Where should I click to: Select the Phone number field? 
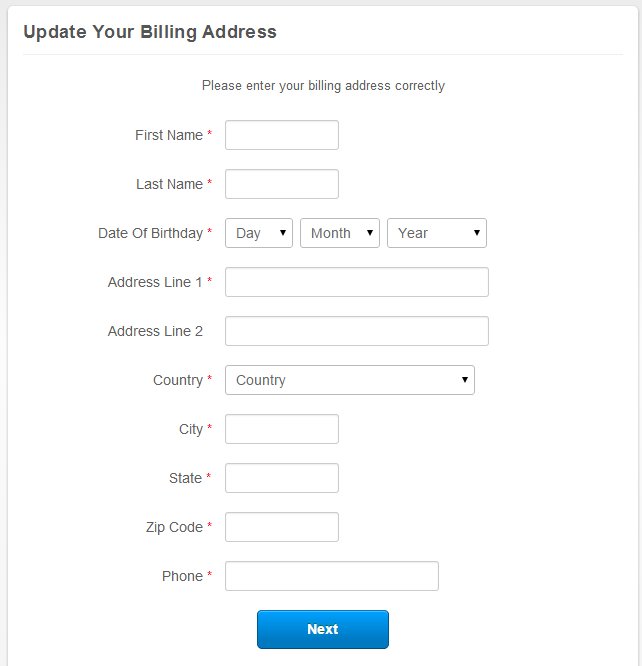331,576
